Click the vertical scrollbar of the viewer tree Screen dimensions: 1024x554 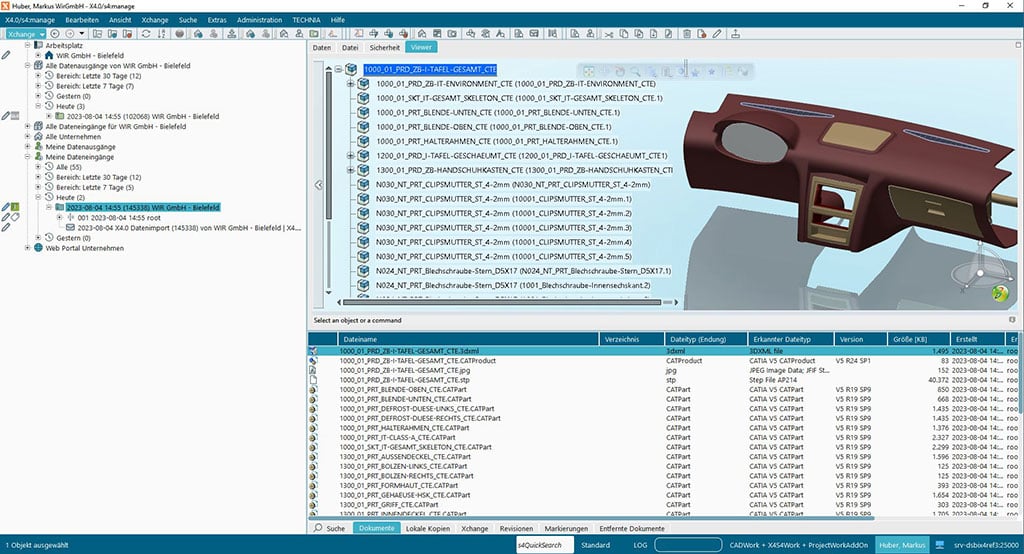click(328, 144)
